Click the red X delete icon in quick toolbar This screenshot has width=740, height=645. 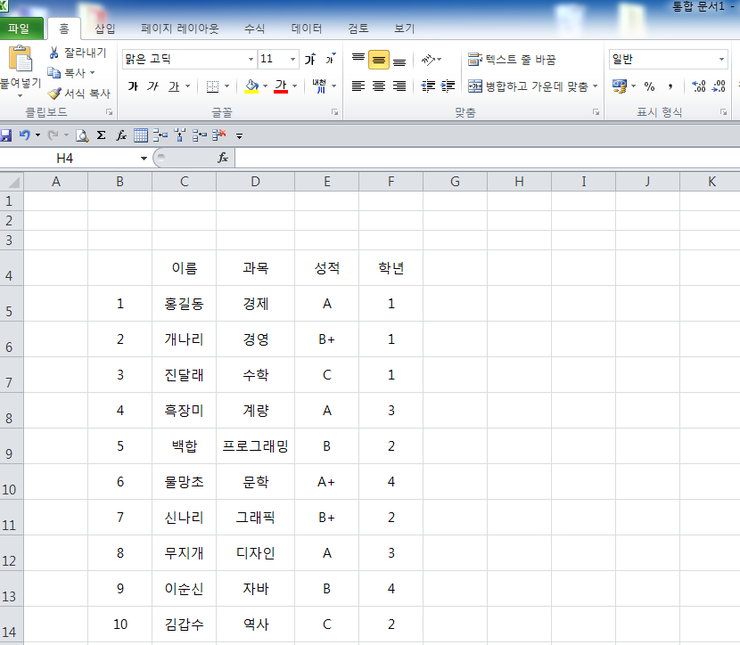(x=219, y=136)
